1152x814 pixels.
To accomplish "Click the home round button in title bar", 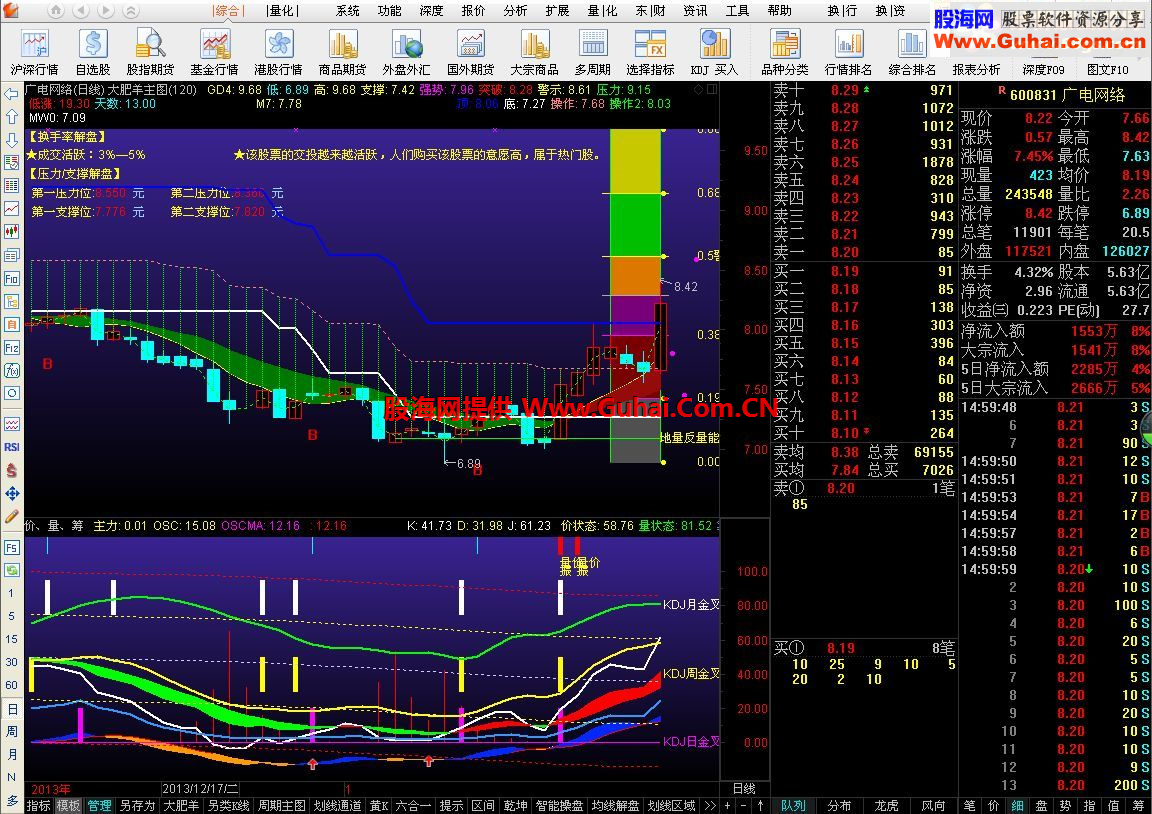I will tap(56, 10).
